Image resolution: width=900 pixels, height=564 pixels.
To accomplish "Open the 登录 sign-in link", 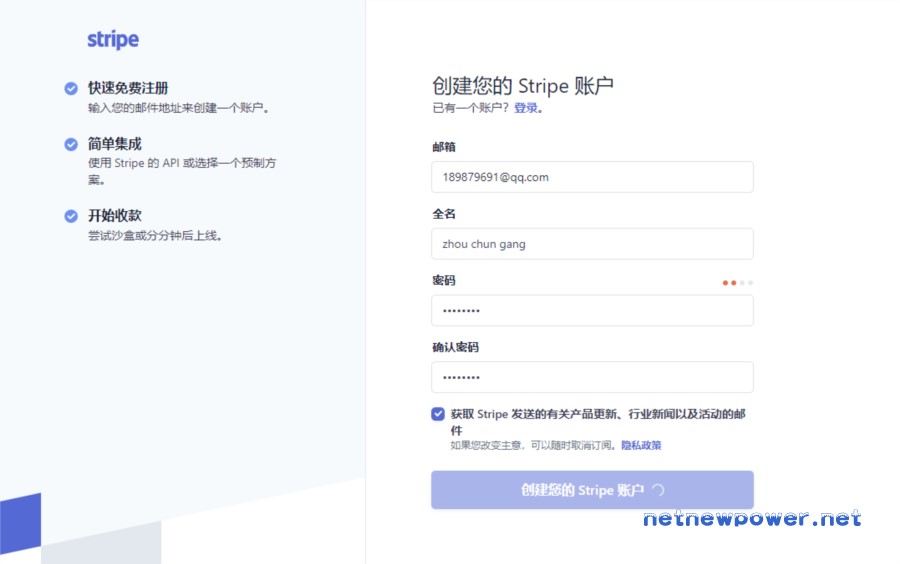I will click(526, 108).
